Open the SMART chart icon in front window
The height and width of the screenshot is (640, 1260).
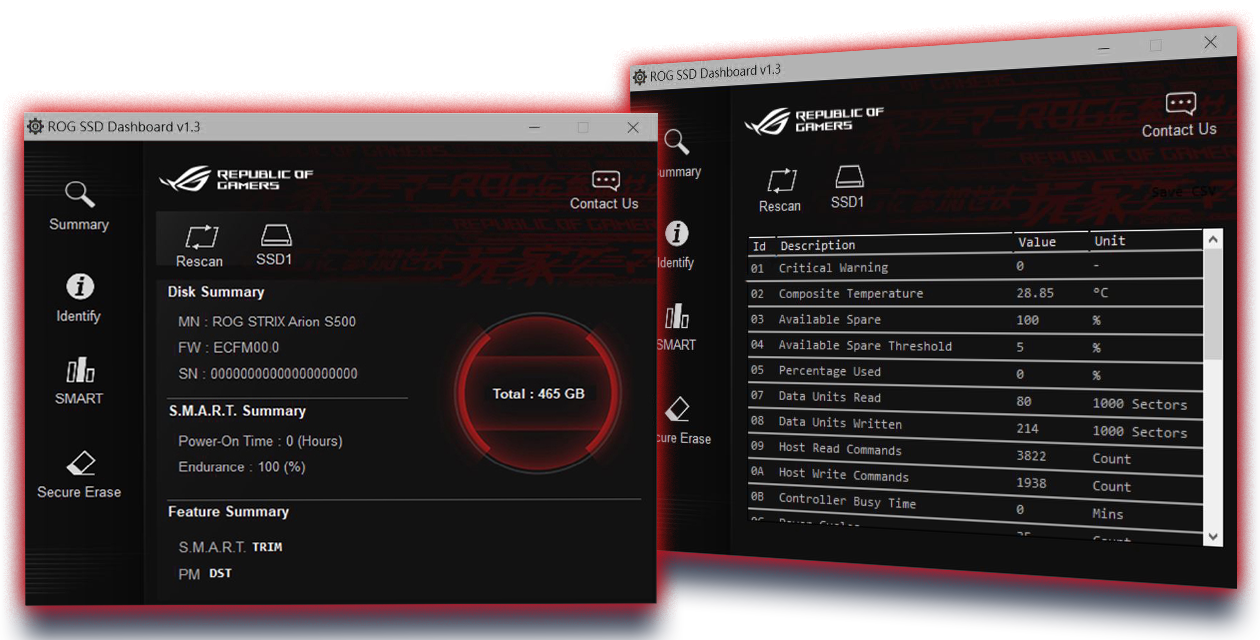(x=80, y=371)
